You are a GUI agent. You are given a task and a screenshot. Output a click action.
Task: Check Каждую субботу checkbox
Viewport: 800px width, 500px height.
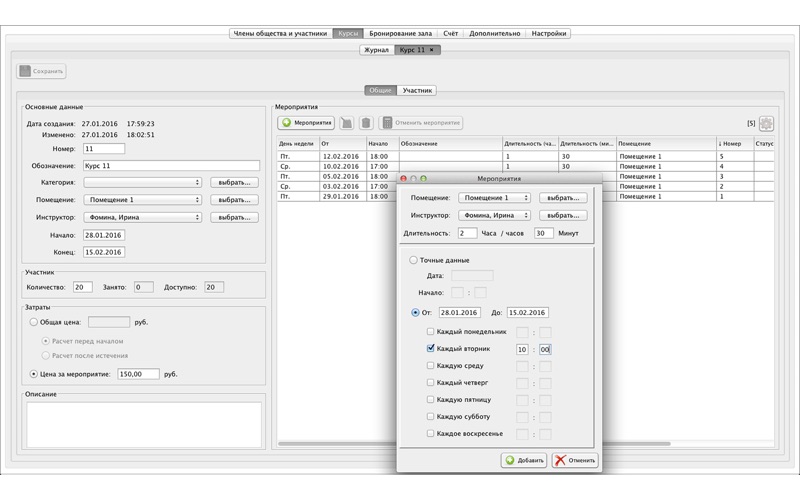(430, 416)
